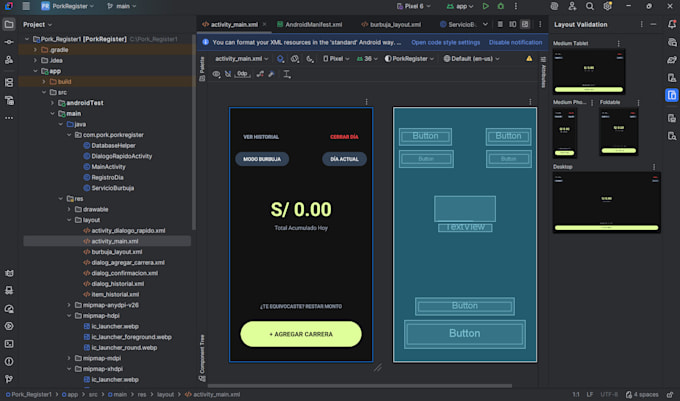
Task: Click the Clear Constraints icon
Action: [x=260, y=74]
